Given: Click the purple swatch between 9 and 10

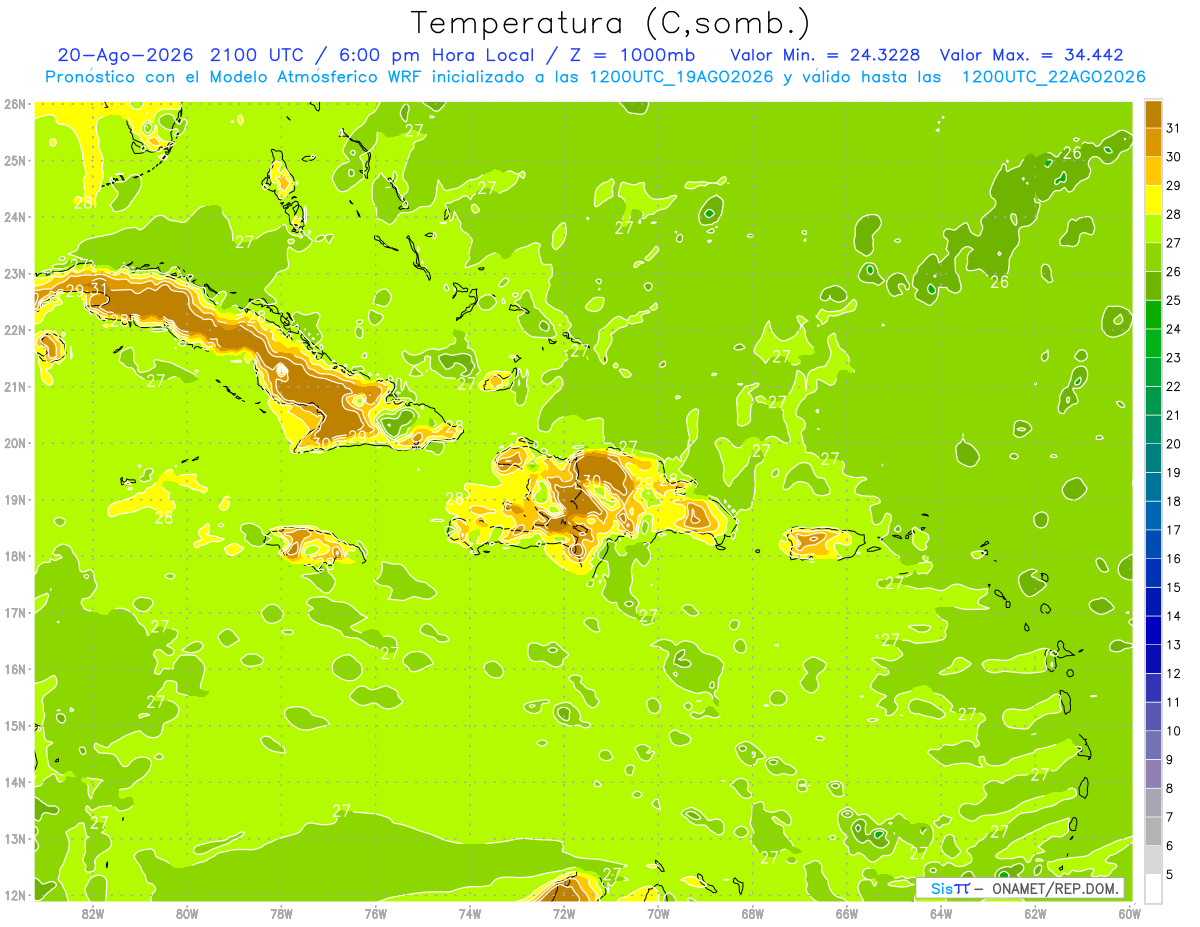Looking at the screenshot, I should [1153, 745].
